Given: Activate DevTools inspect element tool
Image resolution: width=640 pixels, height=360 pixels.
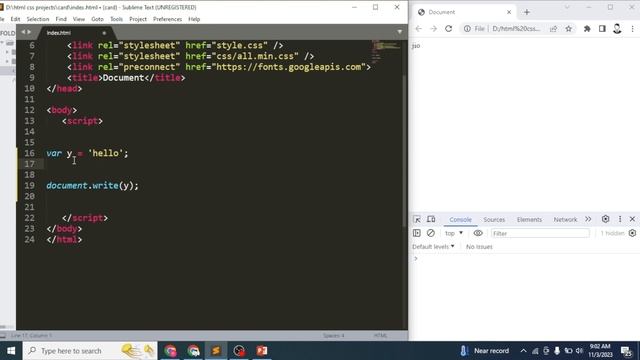Looking at the screenshot, I should [x=417, y=220].
